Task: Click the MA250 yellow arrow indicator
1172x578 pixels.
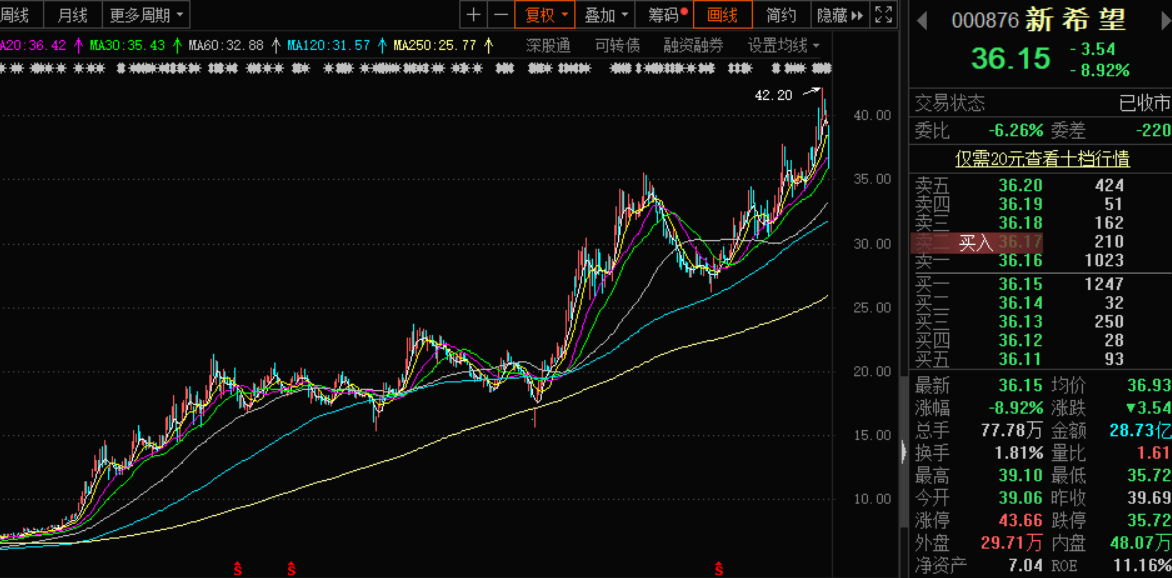Action: tap(489, 45)
